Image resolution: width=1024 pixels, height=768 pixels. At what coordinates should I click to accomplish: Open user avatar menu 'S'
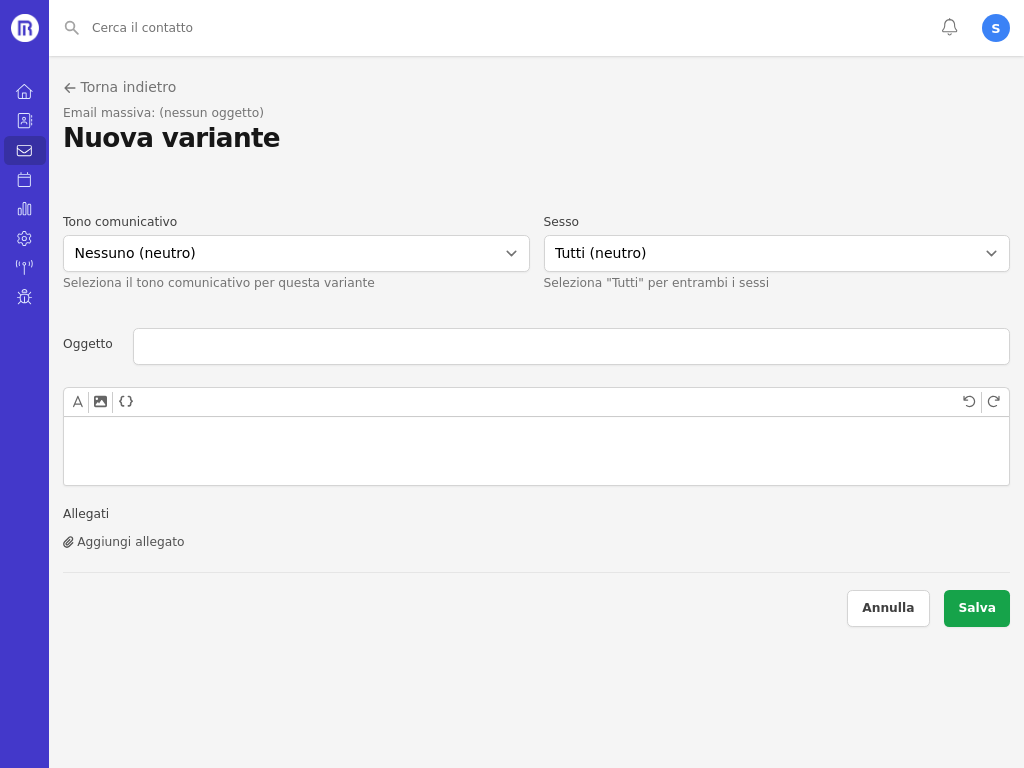[995, 28]
